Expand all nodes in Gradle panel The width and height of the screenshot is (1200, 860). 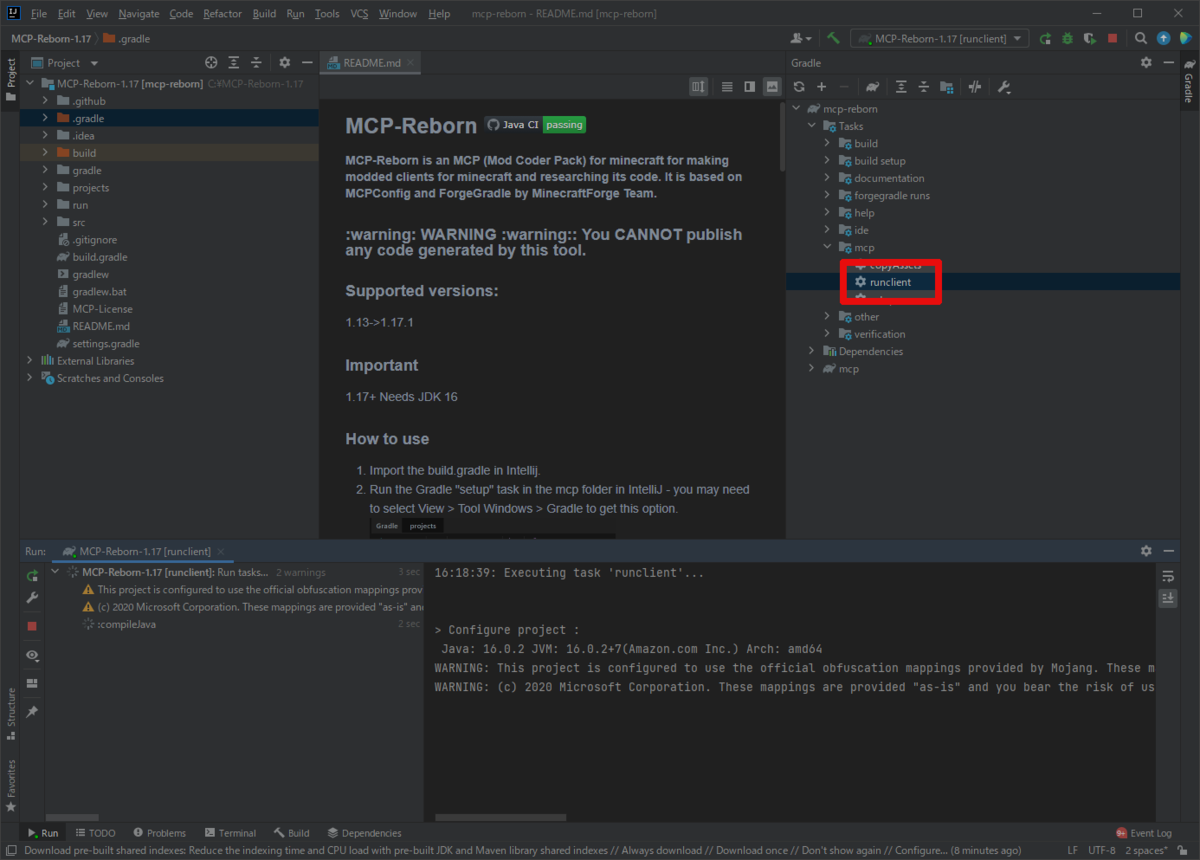(901, 87)
